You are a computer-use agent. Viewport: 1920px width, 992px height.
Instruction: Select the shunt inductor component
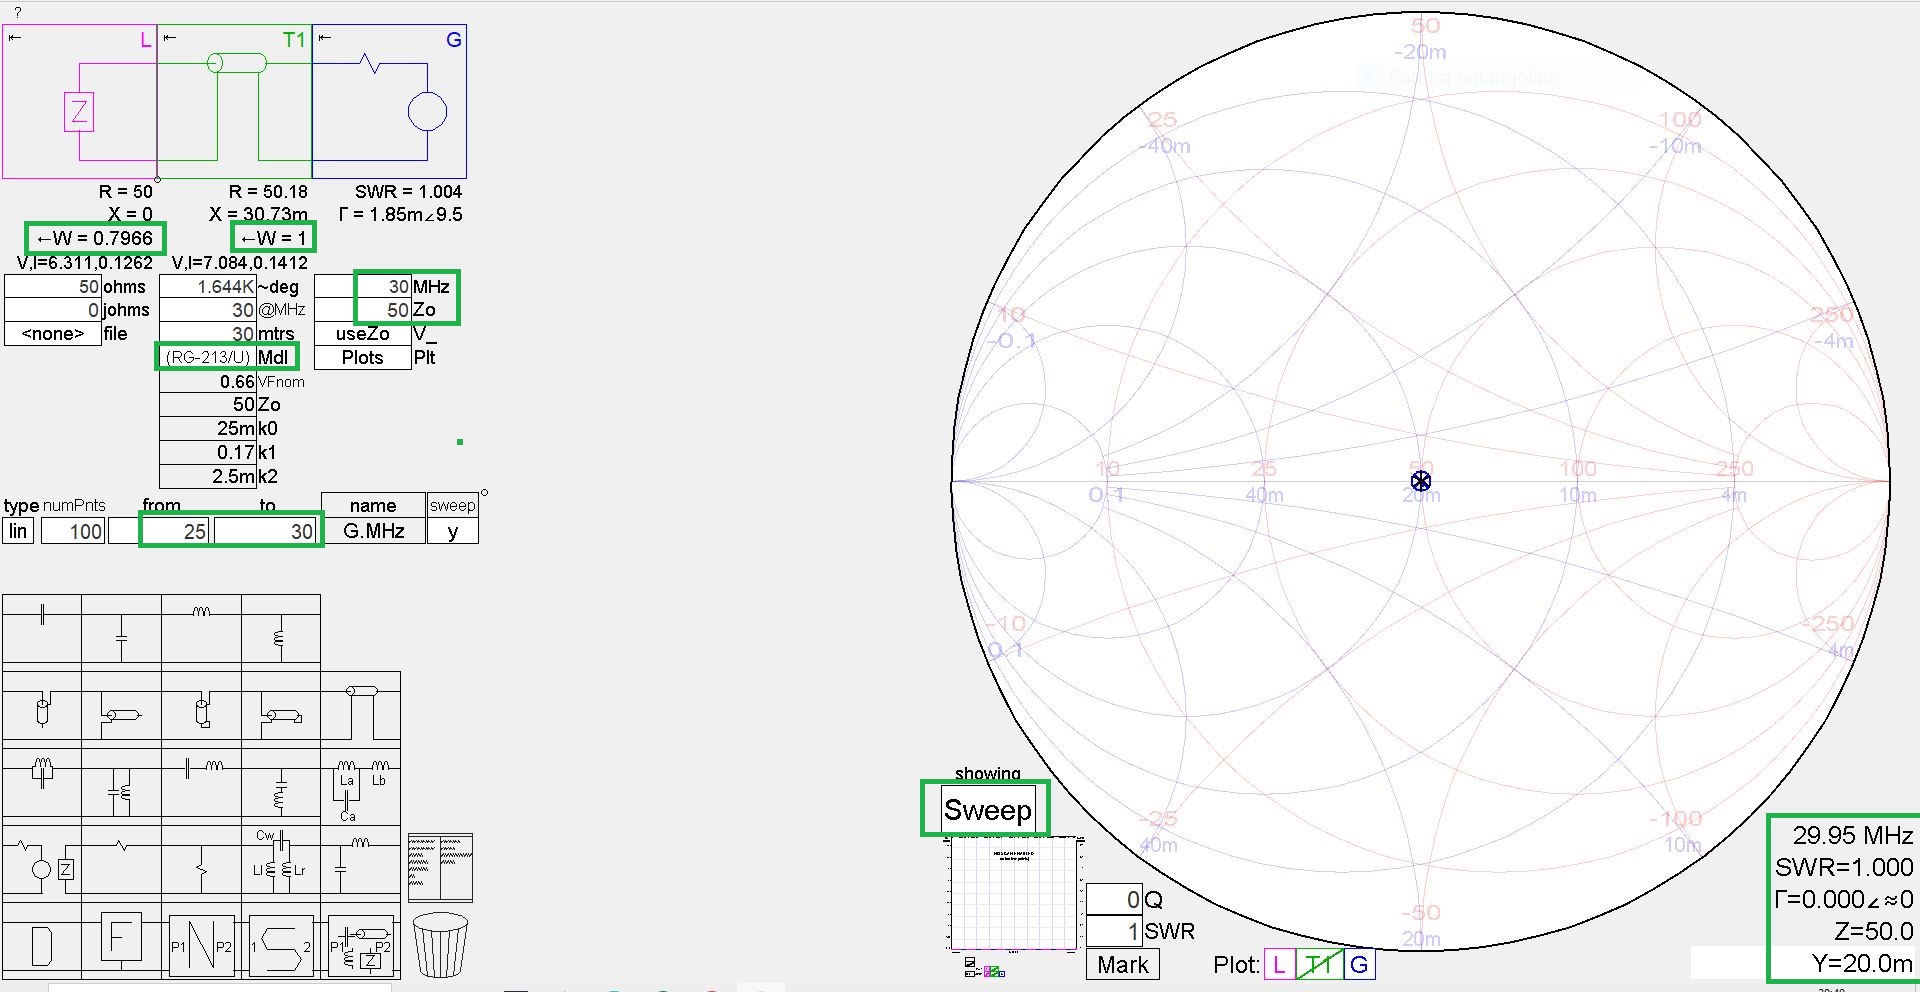click(x=280, y=632)
